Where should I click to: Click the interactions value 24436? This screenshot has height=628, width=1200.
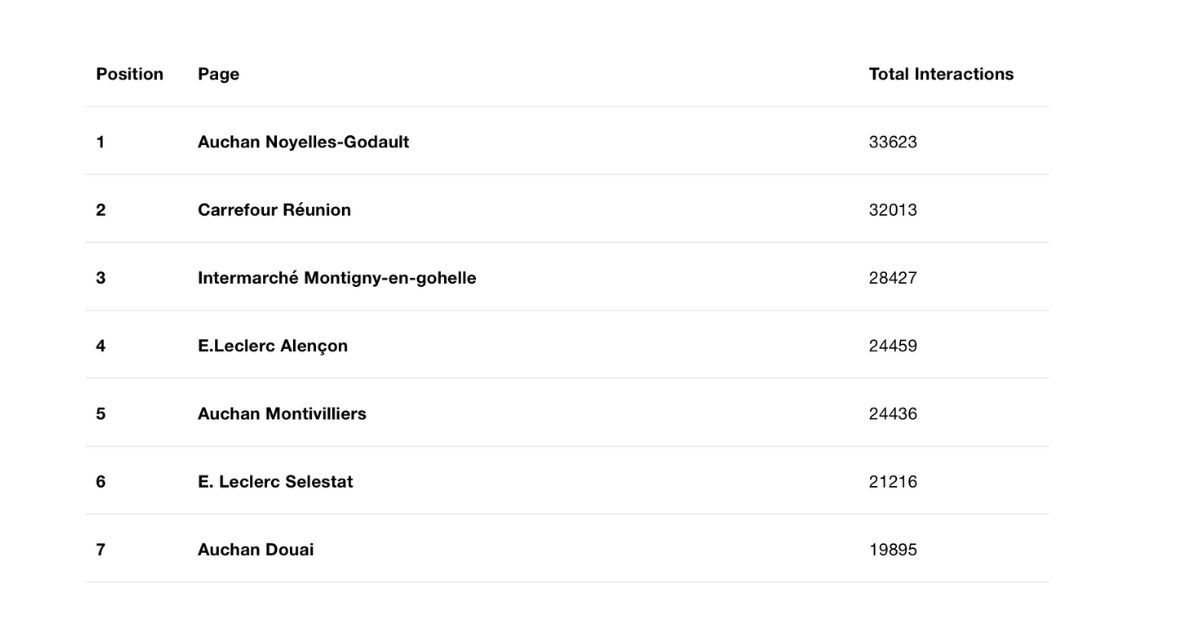pos(893,414)
